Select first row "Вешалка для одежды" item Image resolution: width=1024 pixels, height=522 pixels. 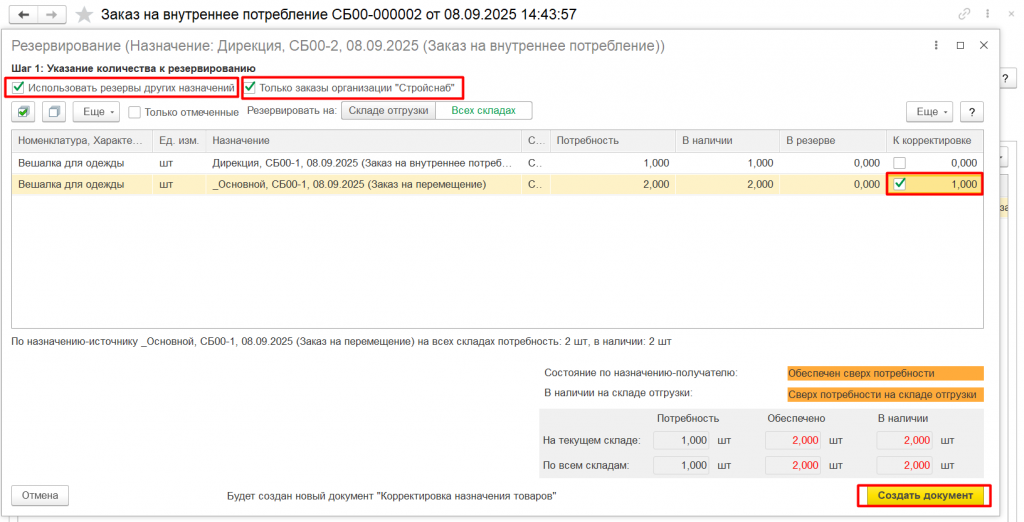click(82, 163)
